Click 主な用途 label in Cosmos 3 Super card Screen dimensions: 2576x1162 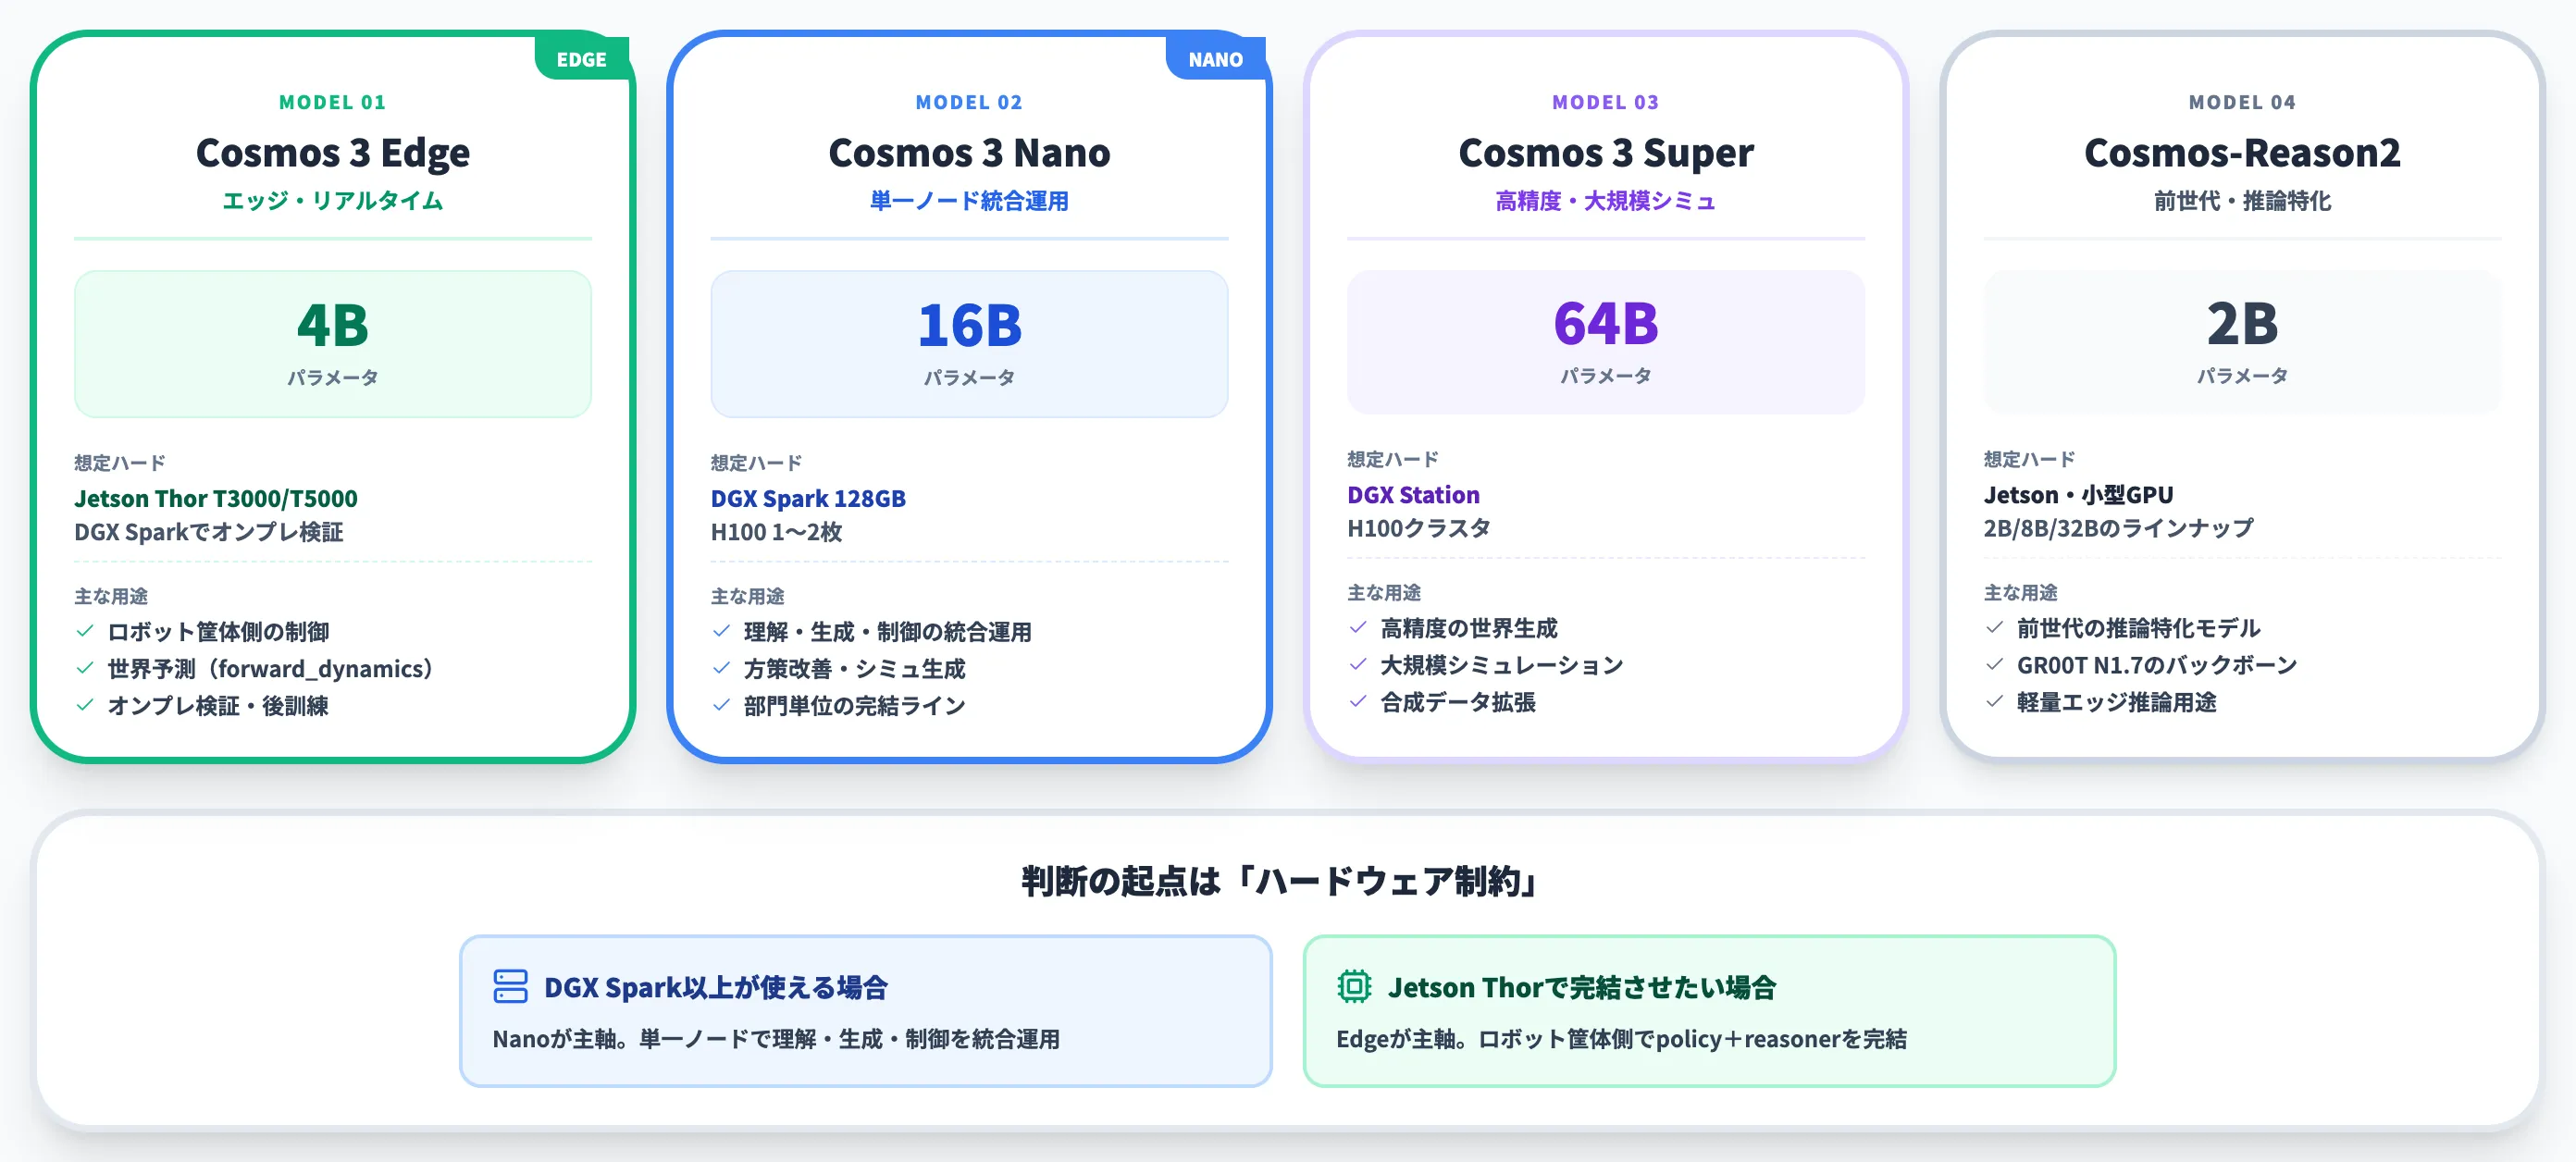(1384, 593)
